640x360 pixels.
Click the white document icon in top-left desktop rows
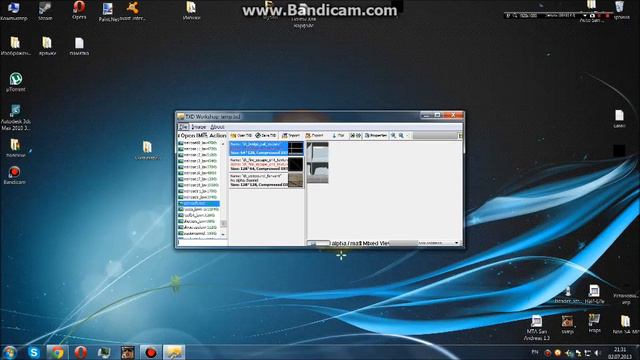click(x=79, y=46)
